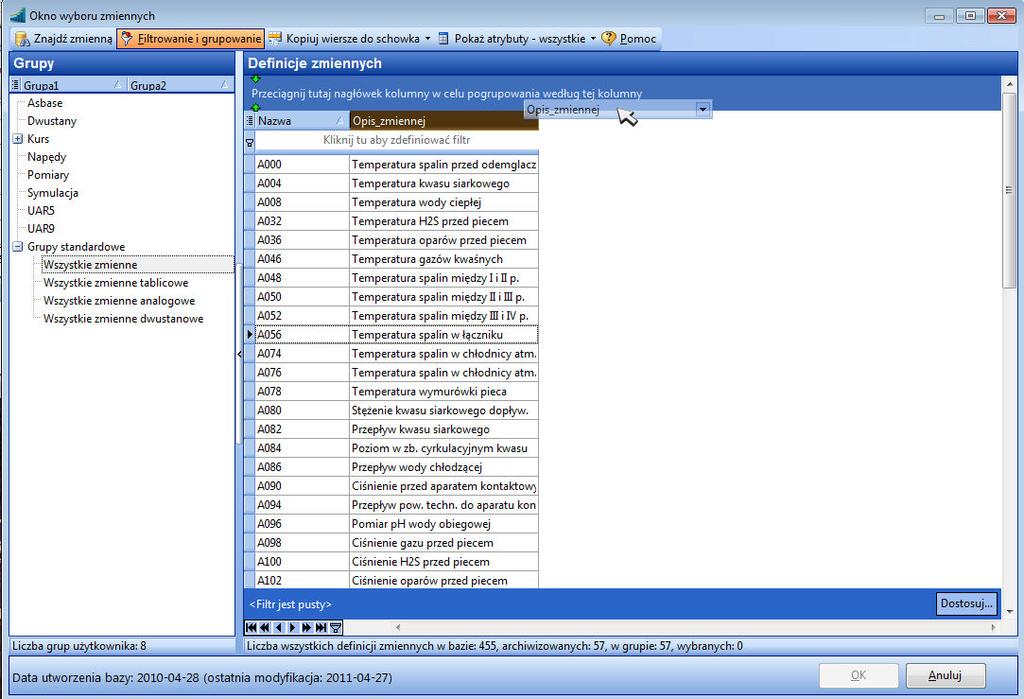
Task: Open the dropdown arrow beside Kopiuj wiersze do schowka
Action: pos(428,39)
